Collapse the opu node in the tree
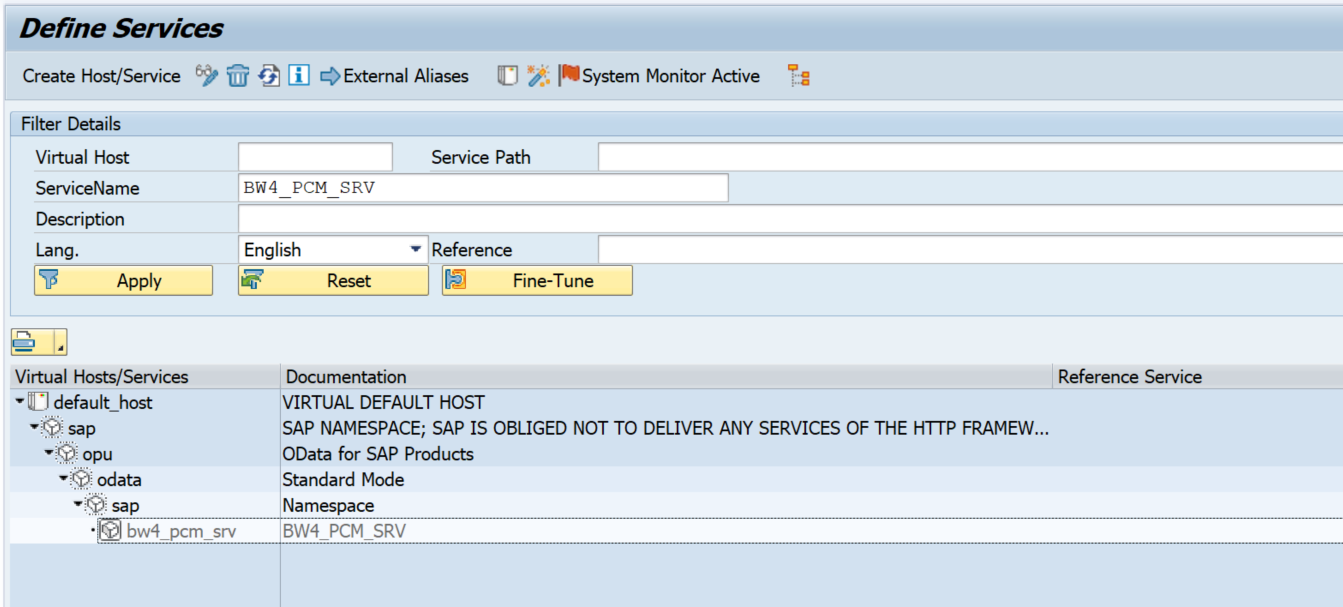 pos(48,454)
